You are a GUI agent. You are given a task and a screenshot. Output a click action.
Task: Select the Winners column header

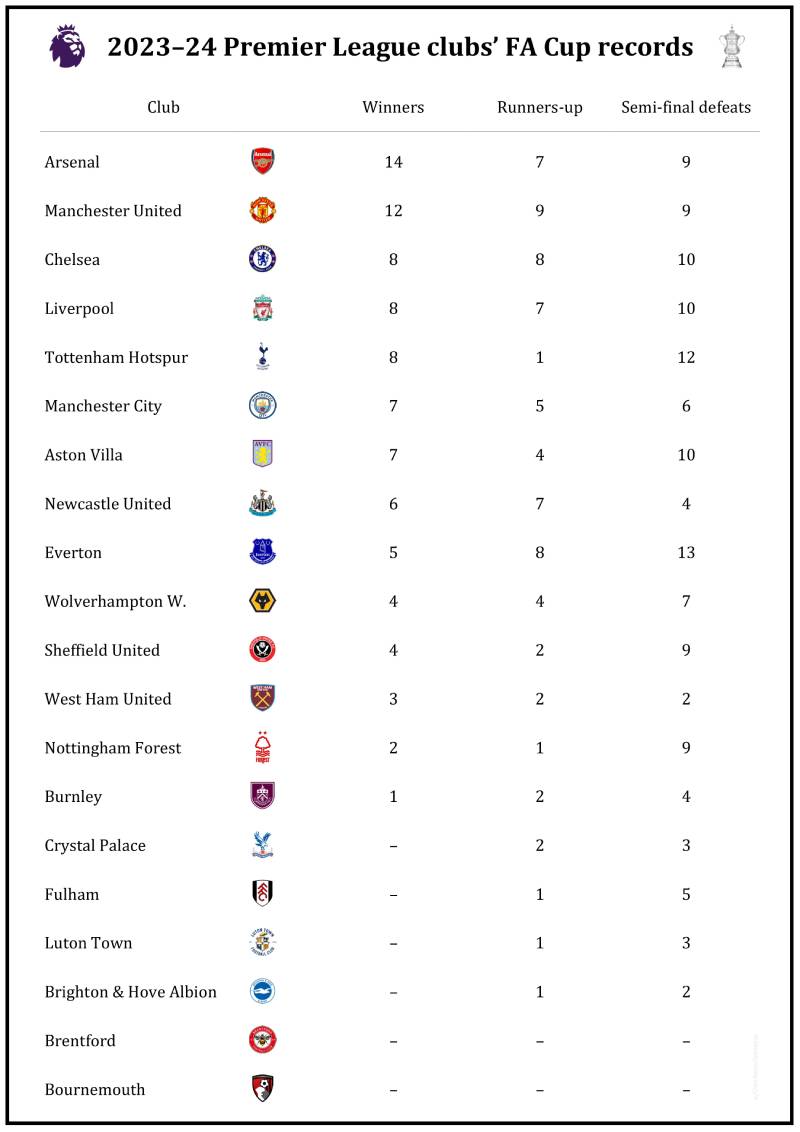(x=393, y=107)
